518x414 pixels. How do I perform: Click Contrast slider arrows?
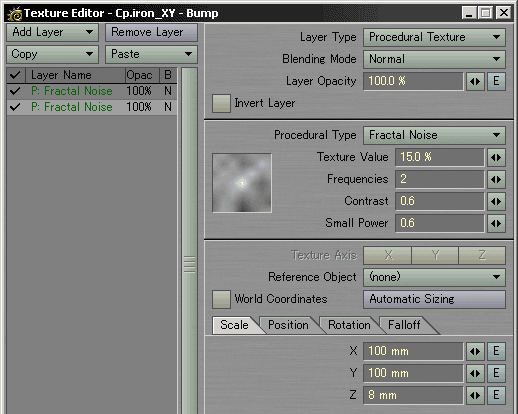coord(496,201)
